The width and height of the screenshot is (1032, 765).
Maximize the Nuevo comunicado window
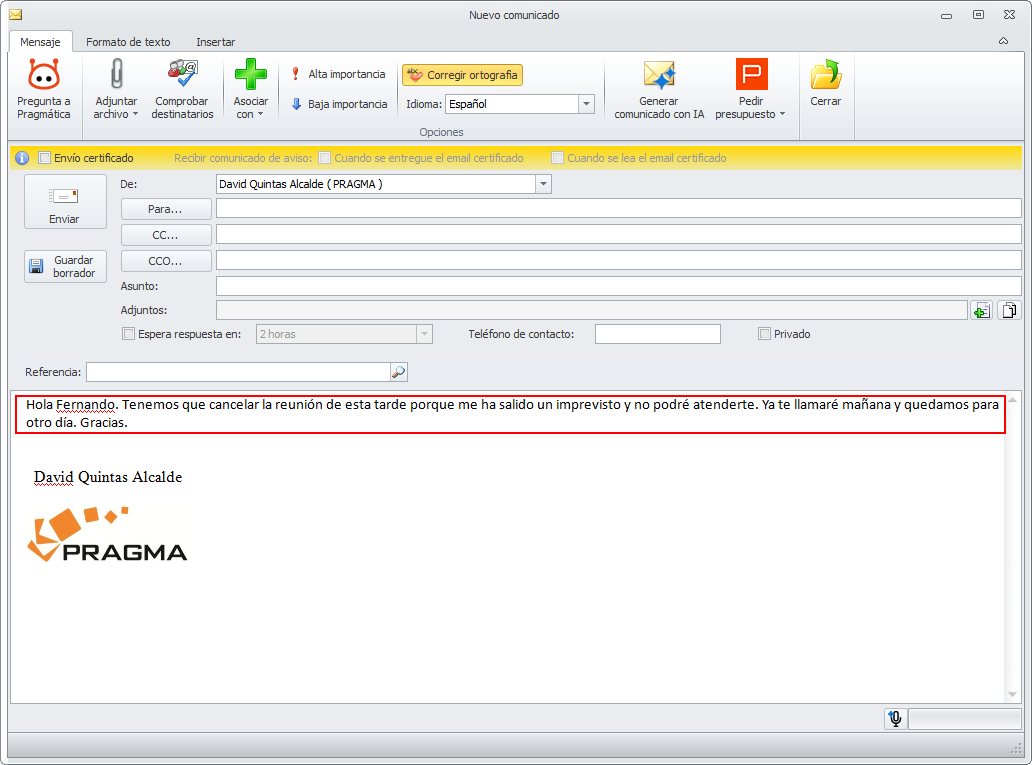978,14
